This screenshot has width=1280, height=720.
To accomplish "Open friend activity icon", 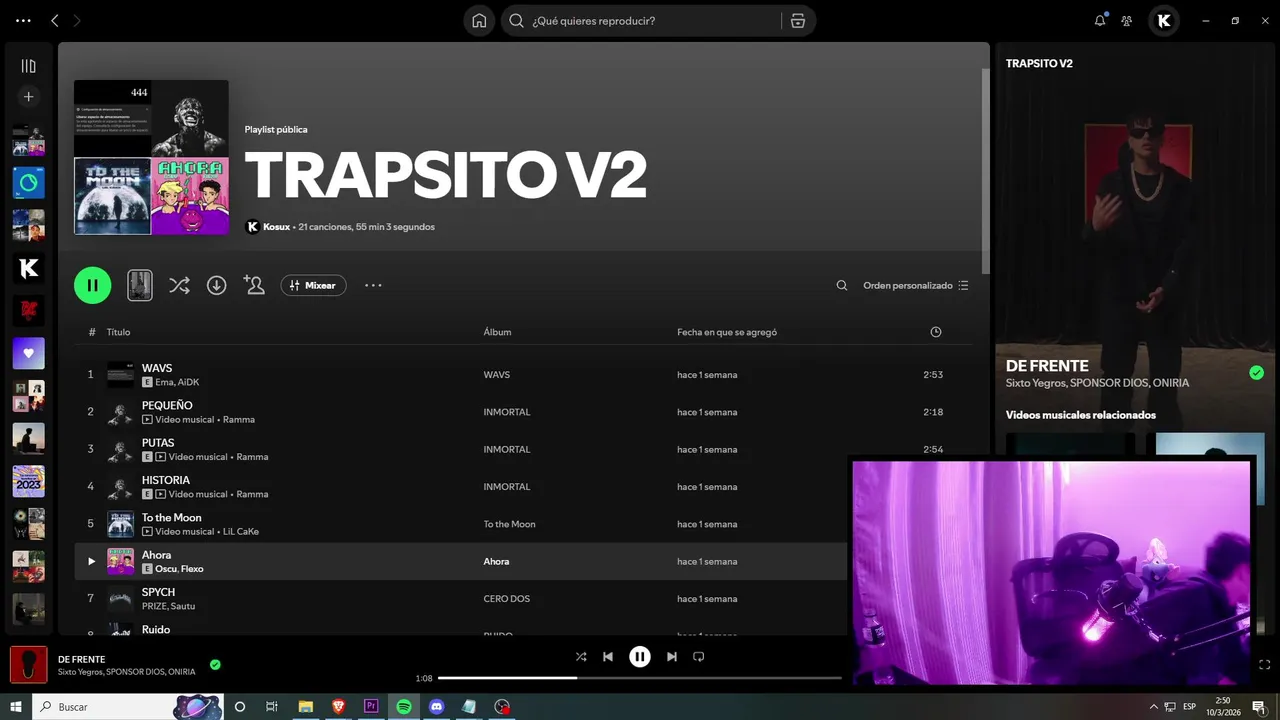I will [x=1127, y=20].
